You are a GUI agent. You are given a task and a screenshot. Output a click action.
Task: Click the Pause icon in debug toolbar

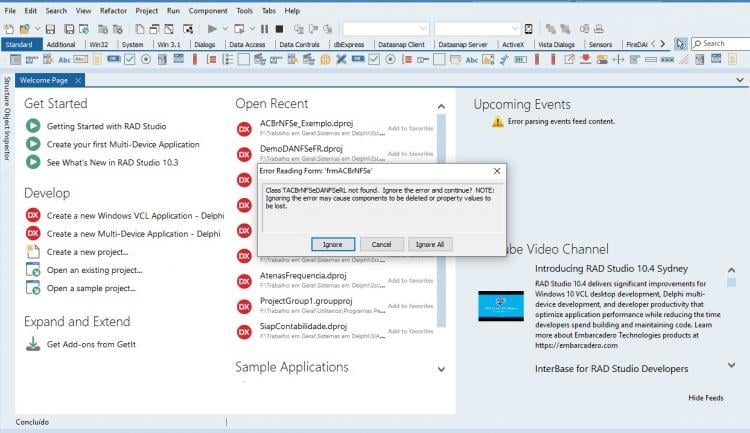pos(265,29)
